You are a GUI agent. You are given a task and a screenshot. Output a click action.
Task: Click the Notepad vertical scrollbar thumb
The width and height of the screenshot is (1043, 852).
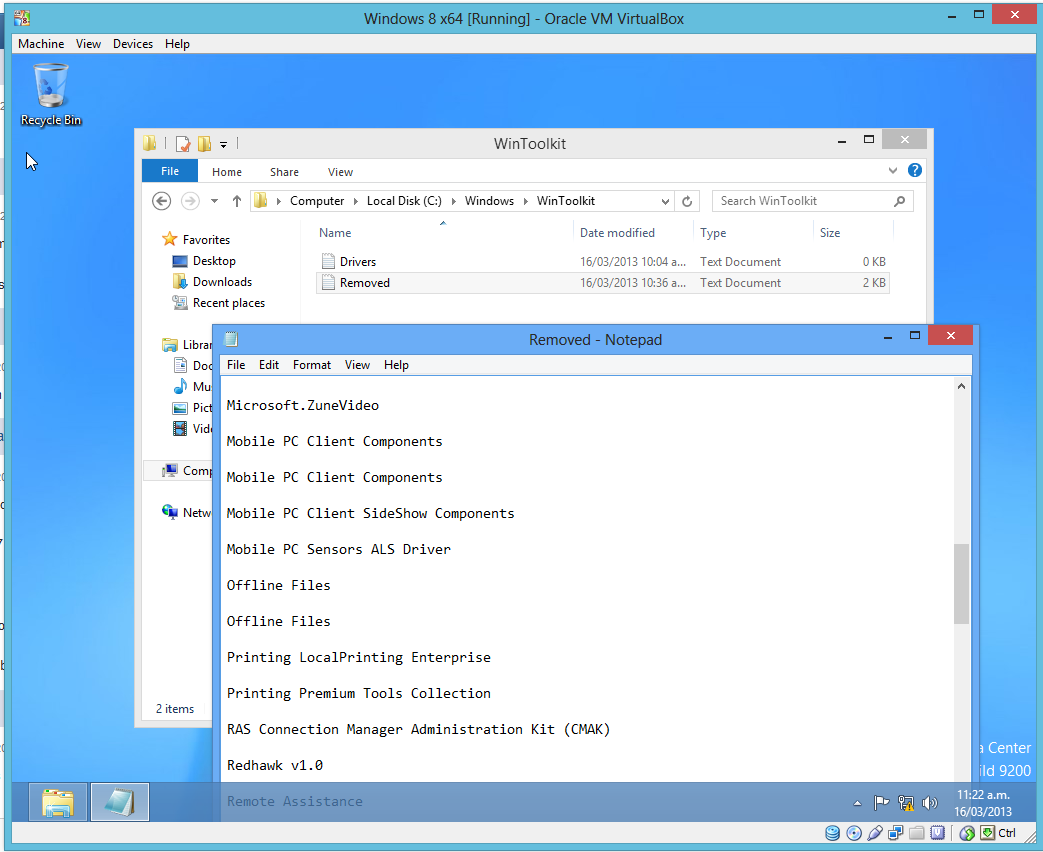coord(961,583)
